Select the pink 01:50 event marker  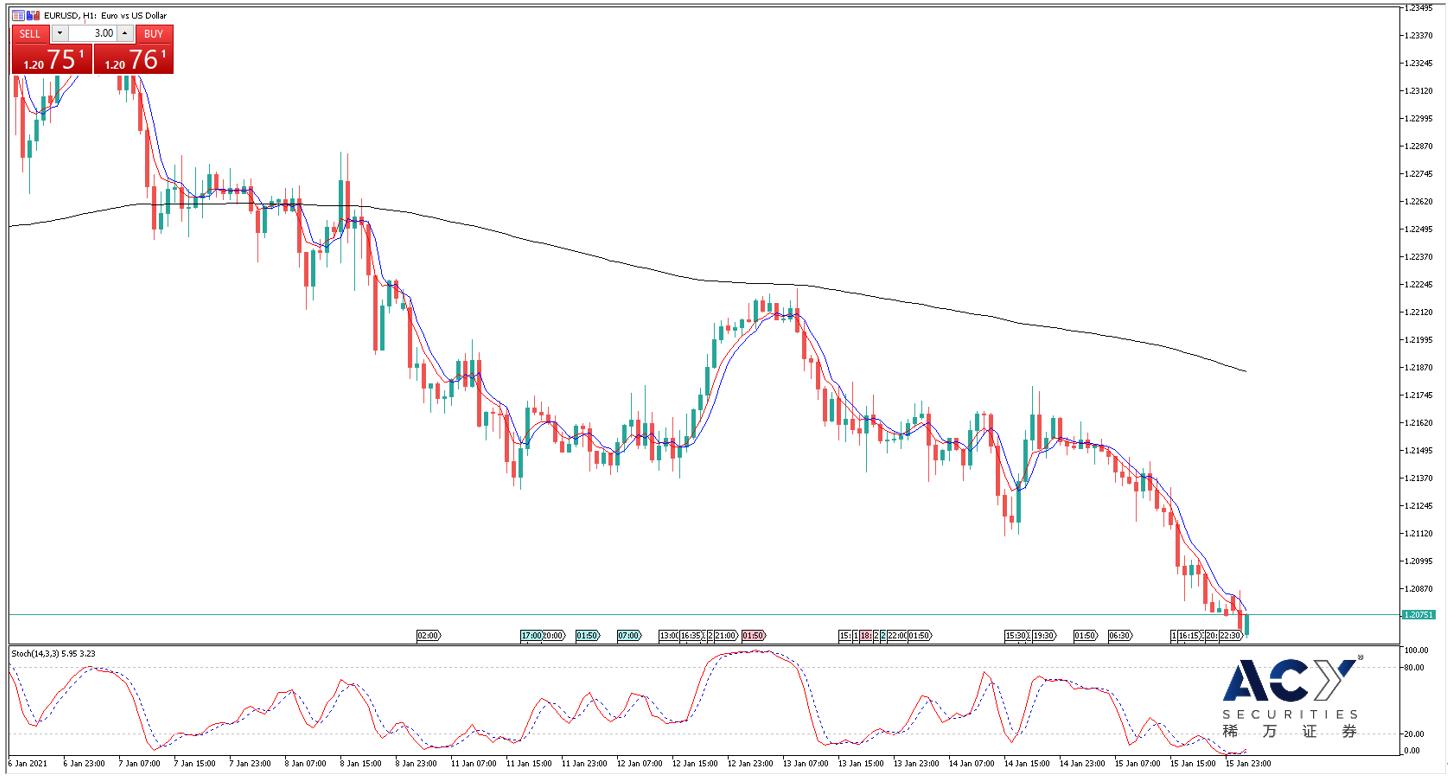pyautogui.click(x=754, y=635)
